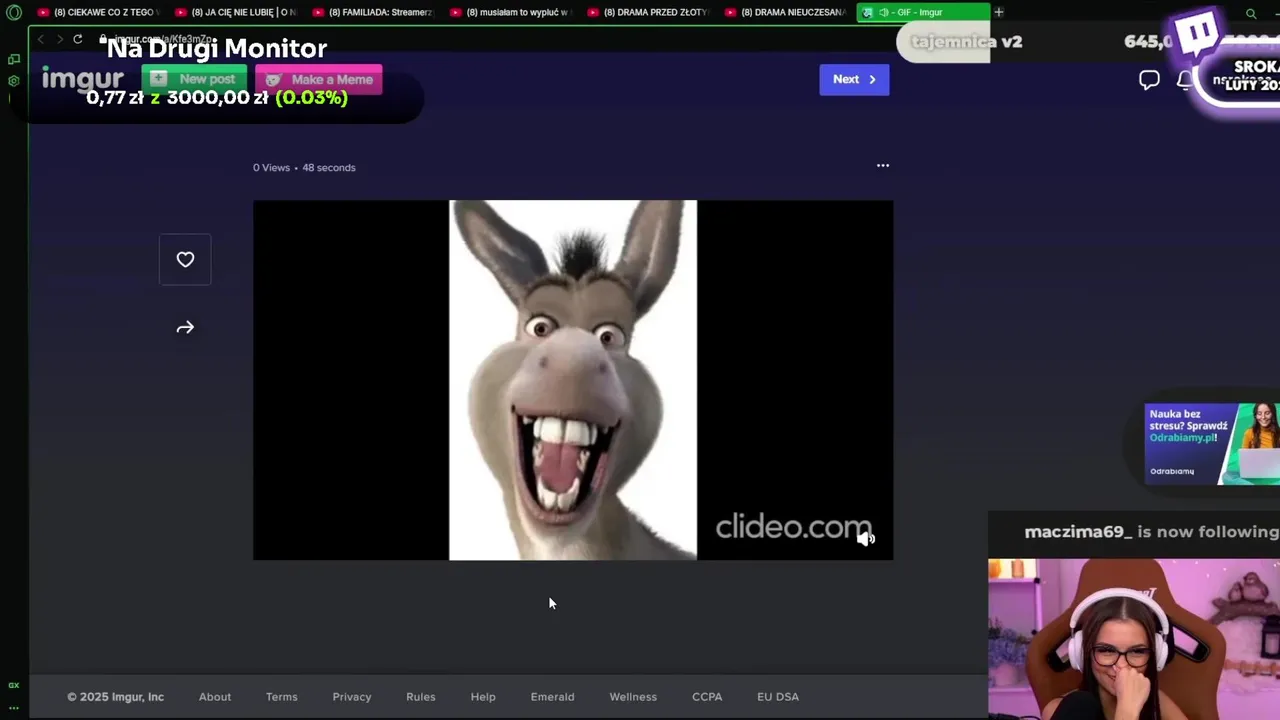Toggle the video sound speaker icon
Screen dimensions: 1280x720
(x=866, y=538)
